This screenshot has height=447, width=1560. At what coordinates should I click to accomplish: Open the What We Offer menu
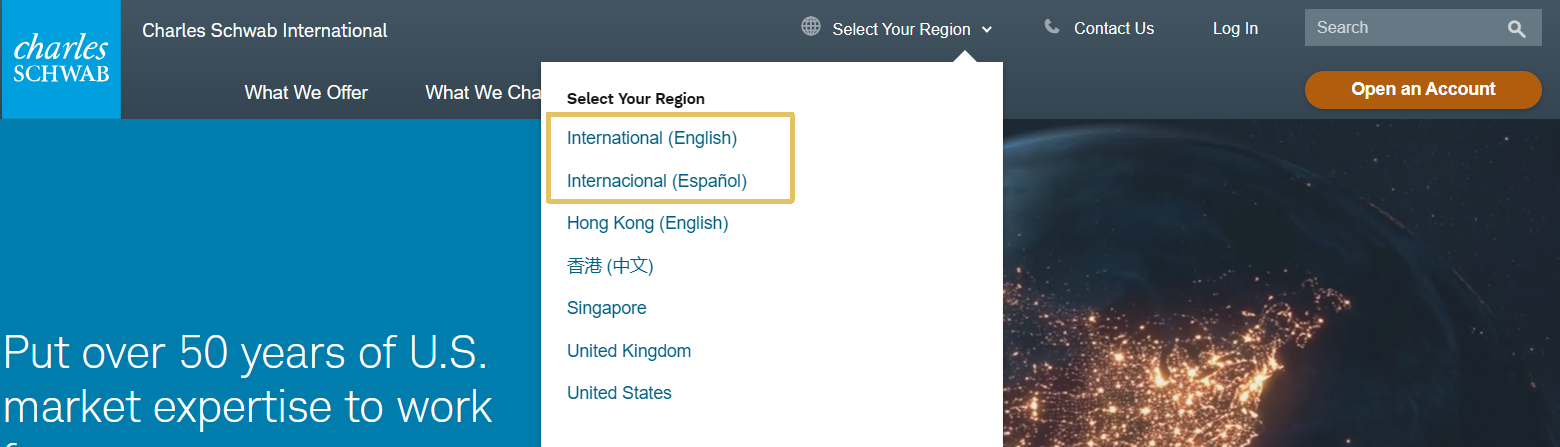[x=306, y=93]
